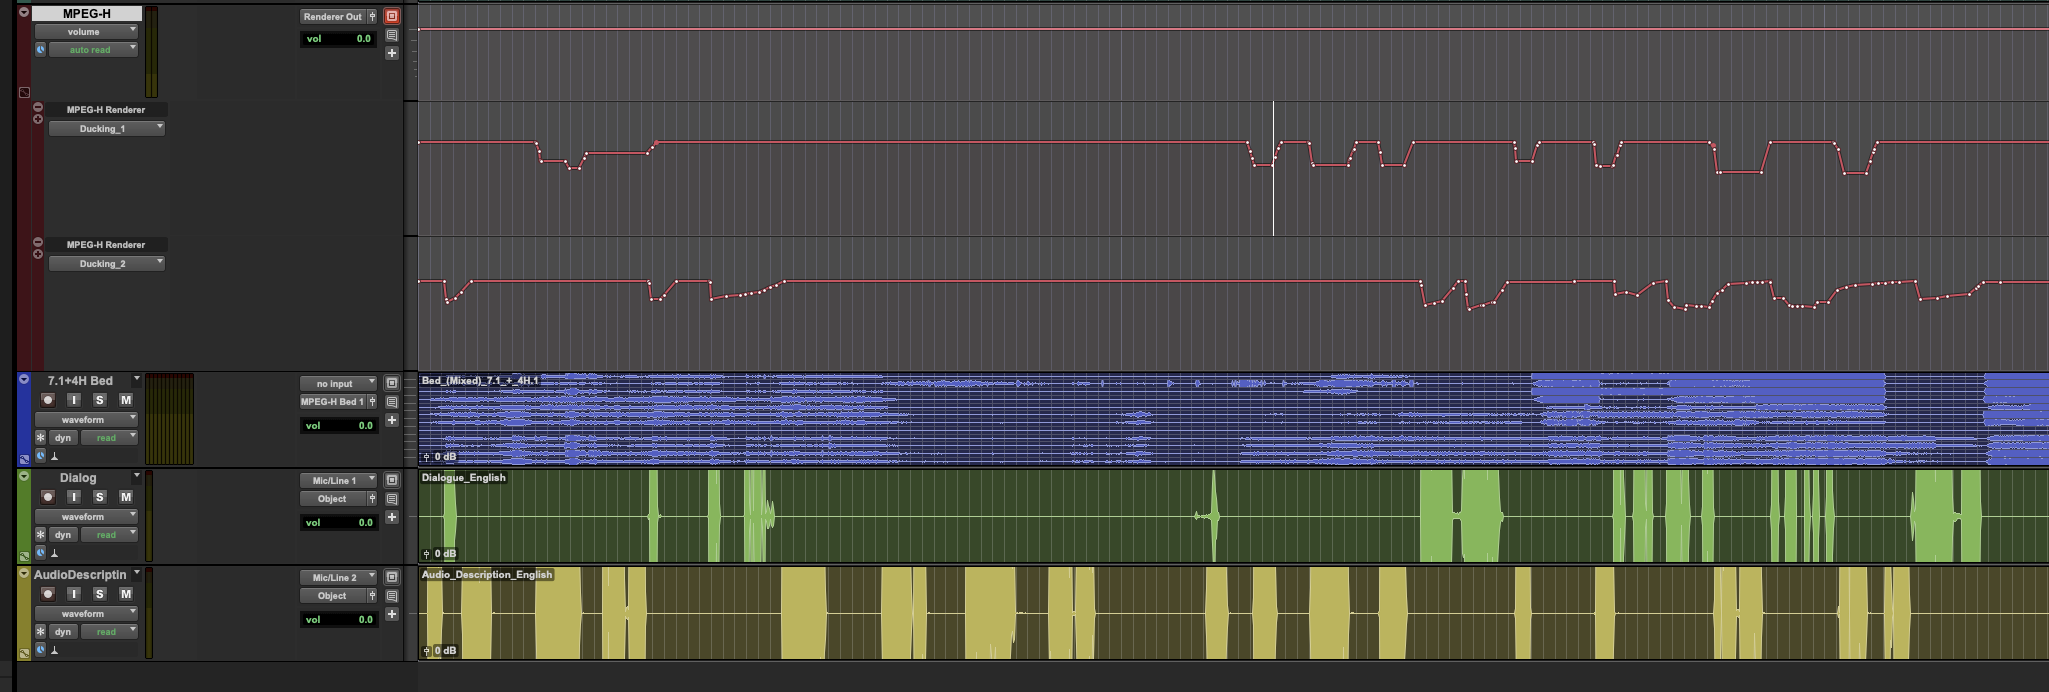
Task: Open MPEG-H volume view selector
Action: (86, 31)
